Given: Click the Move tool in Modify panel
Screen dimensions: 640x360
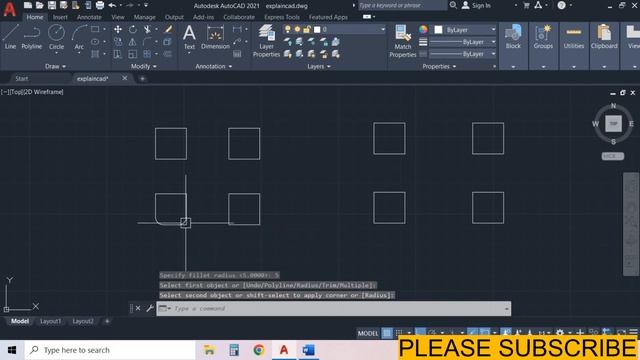Looking at the screenshot, I should 118,29.
